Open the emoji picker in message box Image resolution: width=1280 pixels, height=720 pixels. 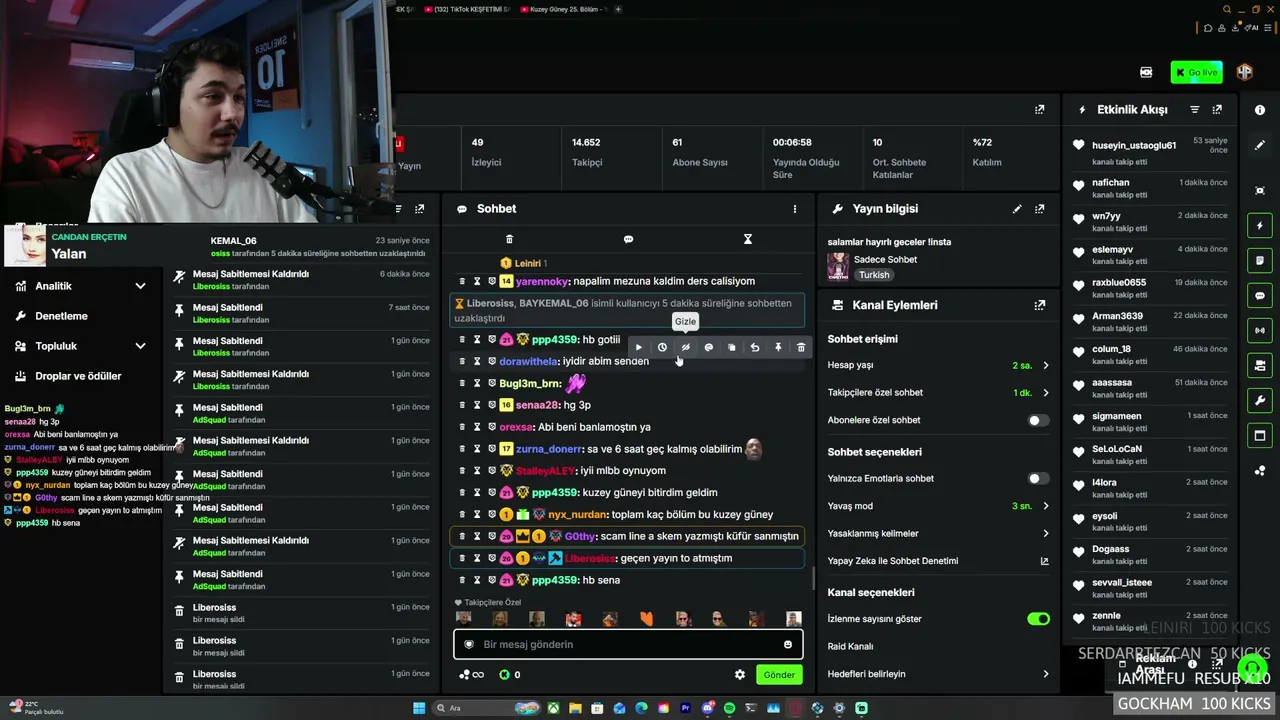788,645
